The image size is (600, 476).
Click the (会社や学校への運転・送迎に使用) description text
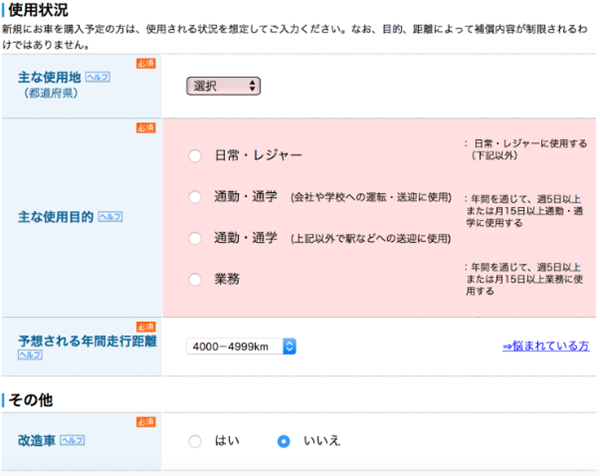pyautogui.click(x=371, y=197)
